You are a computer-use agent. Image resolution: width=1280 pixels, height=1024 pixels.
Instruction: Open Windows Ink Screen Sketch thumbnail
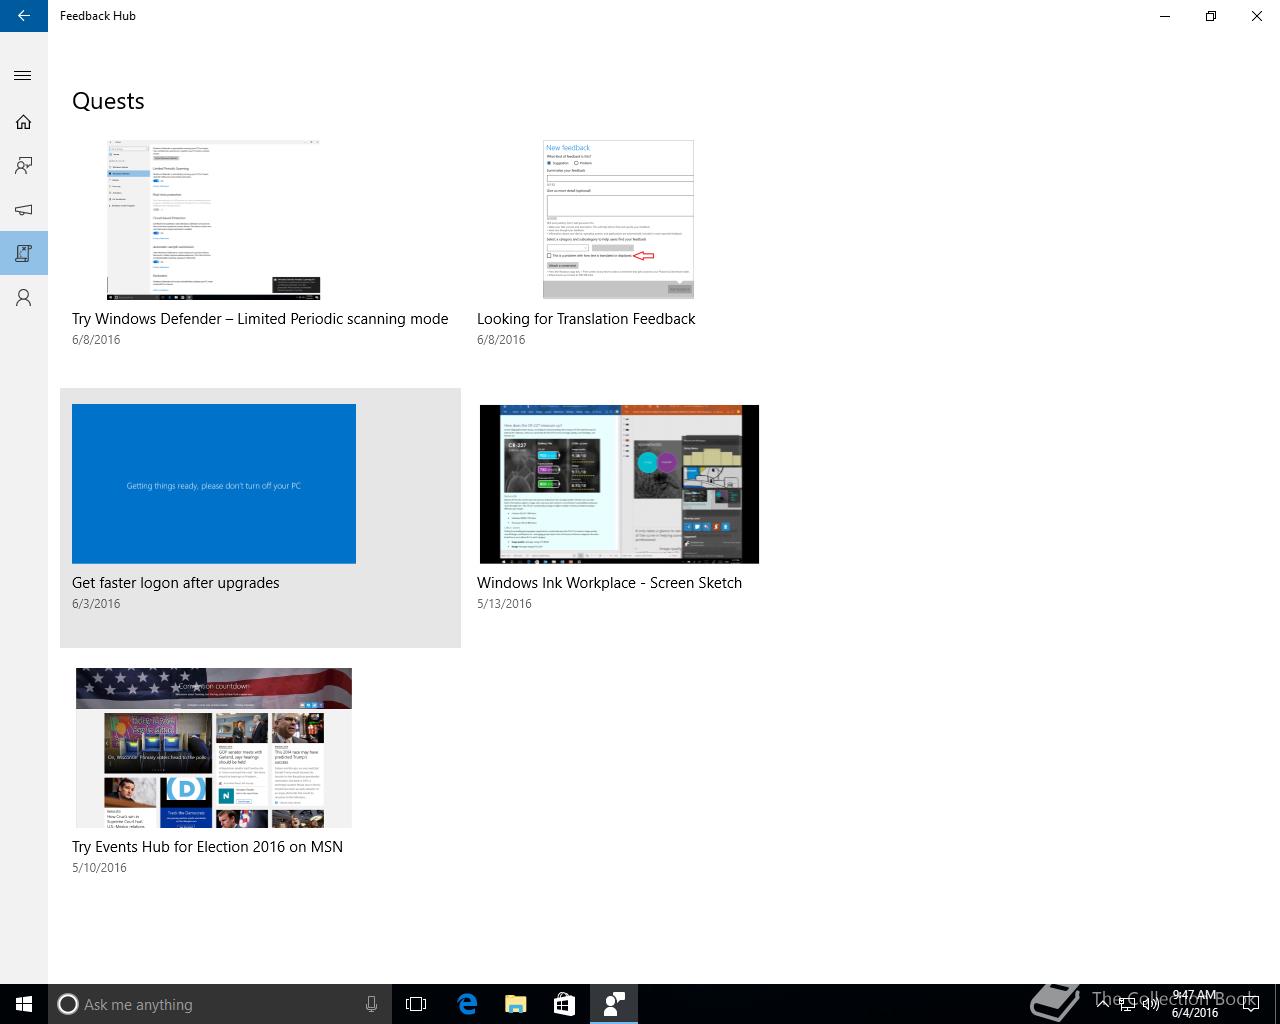click(619, 484)
